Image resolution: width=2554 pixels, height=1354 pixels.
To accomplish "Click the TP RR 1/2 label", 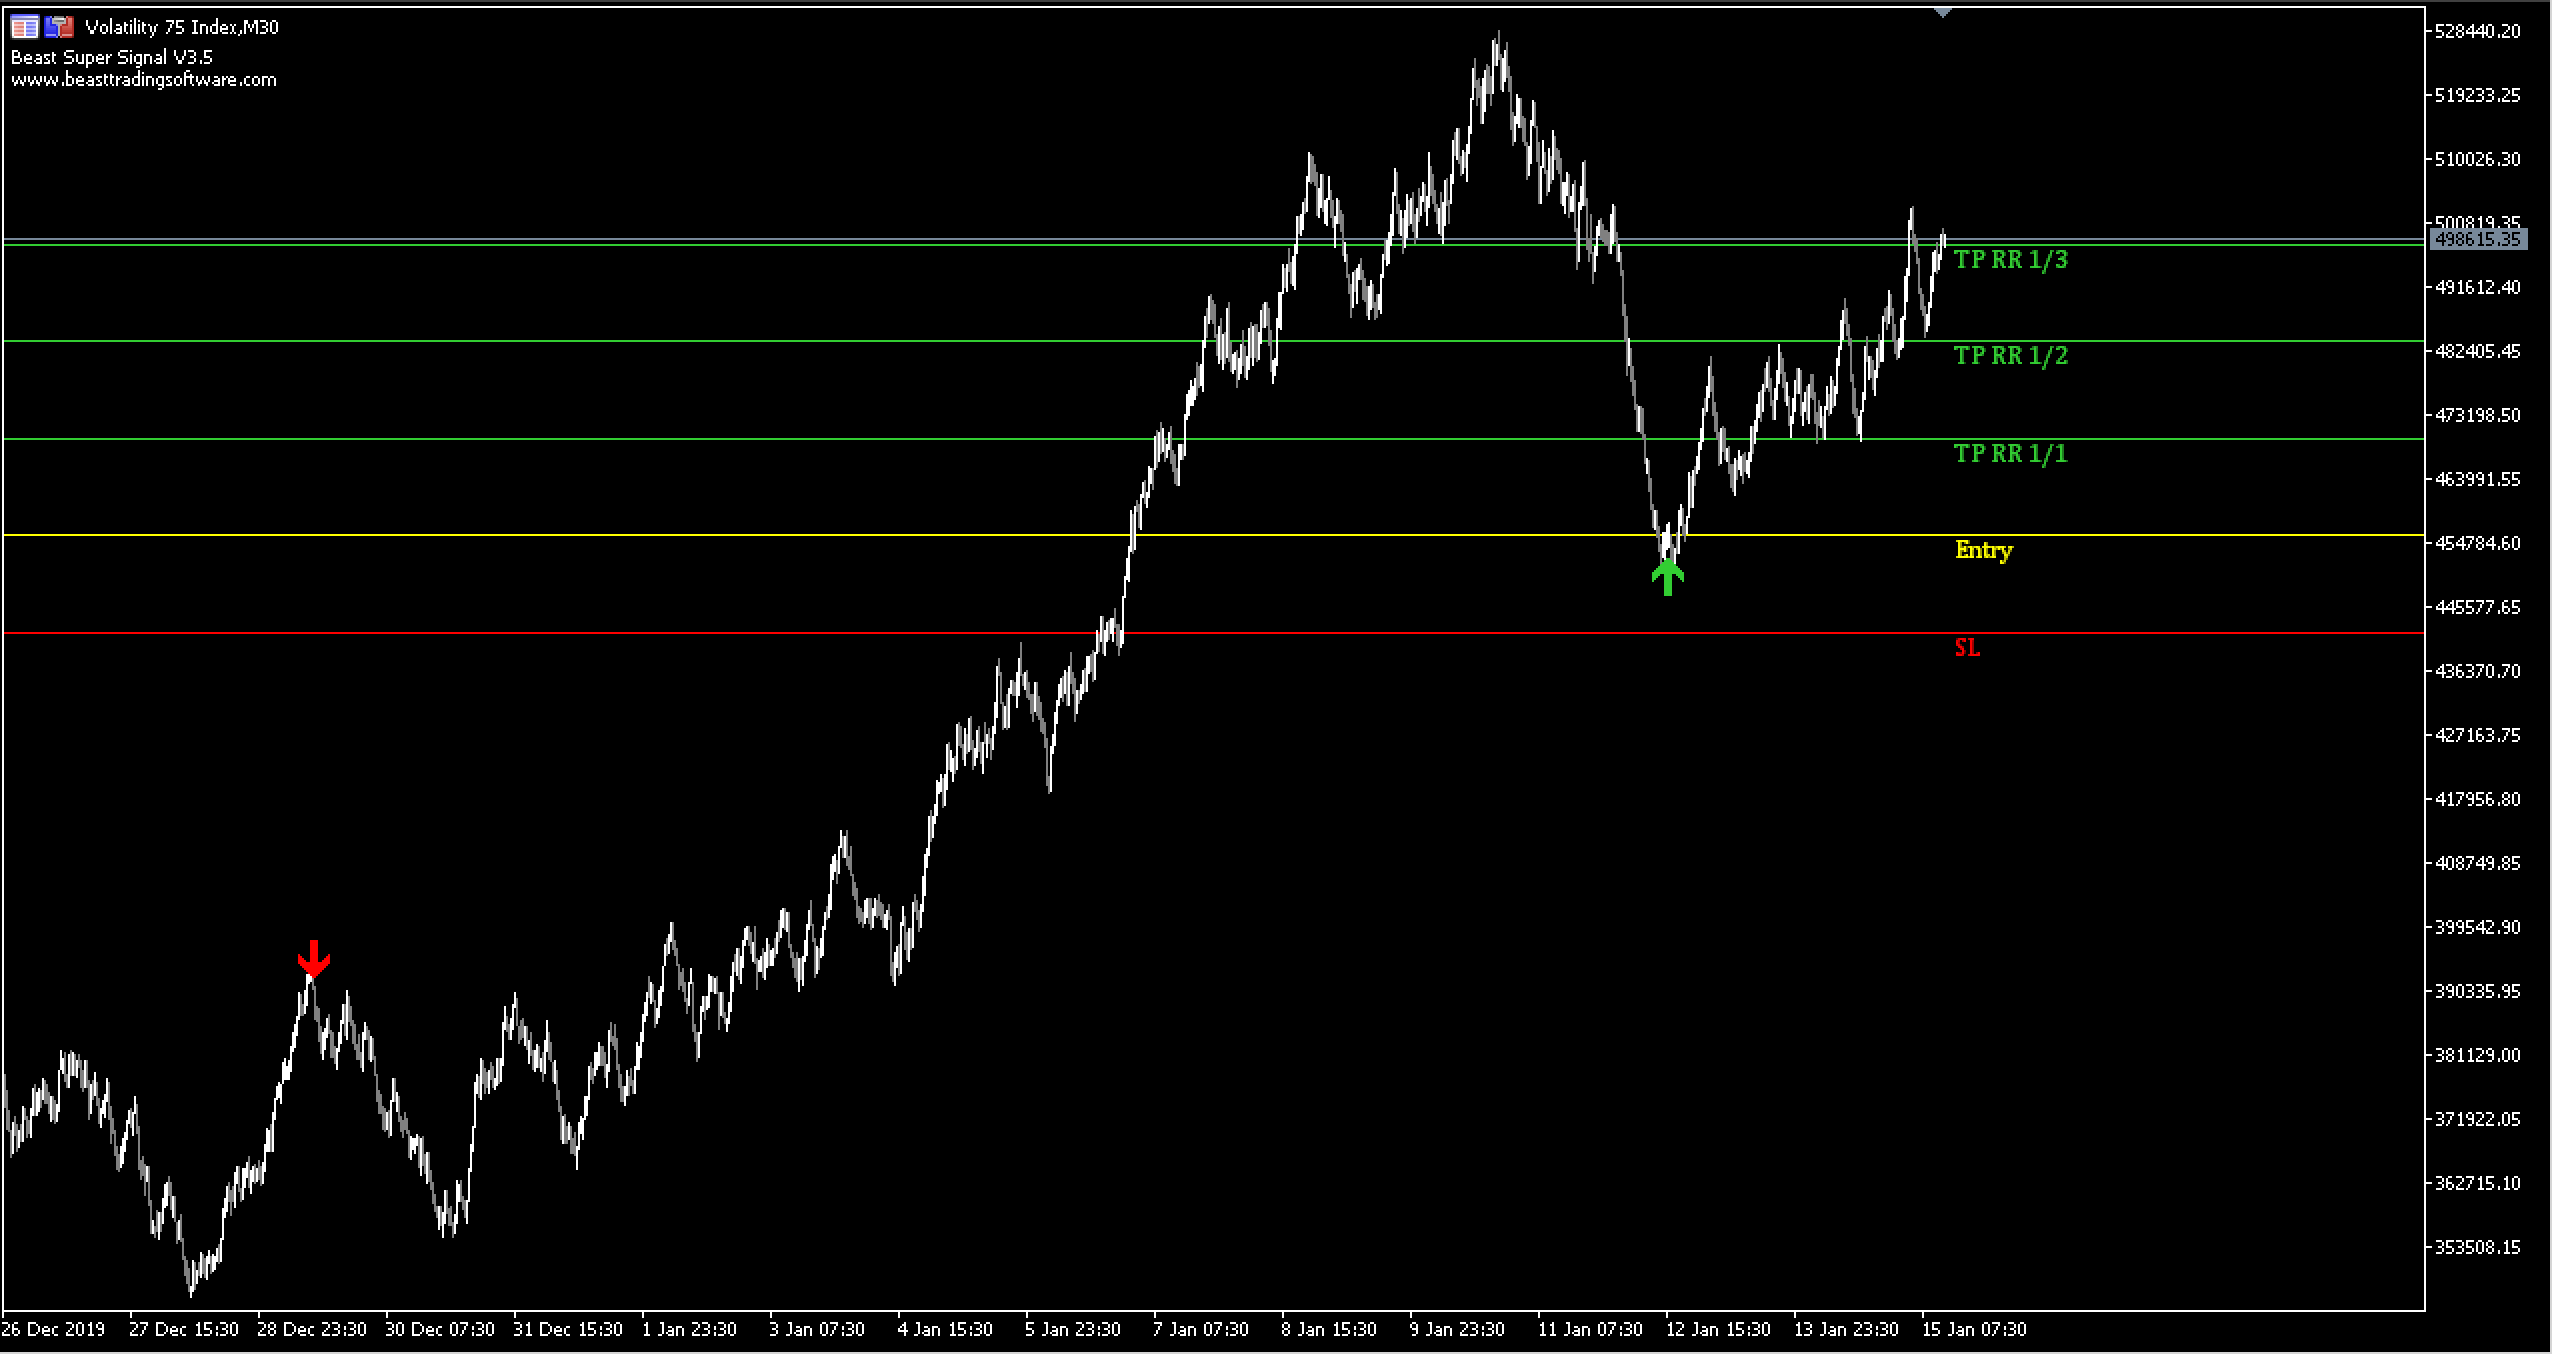I will pyautogui.click(x=2010, y=356).
